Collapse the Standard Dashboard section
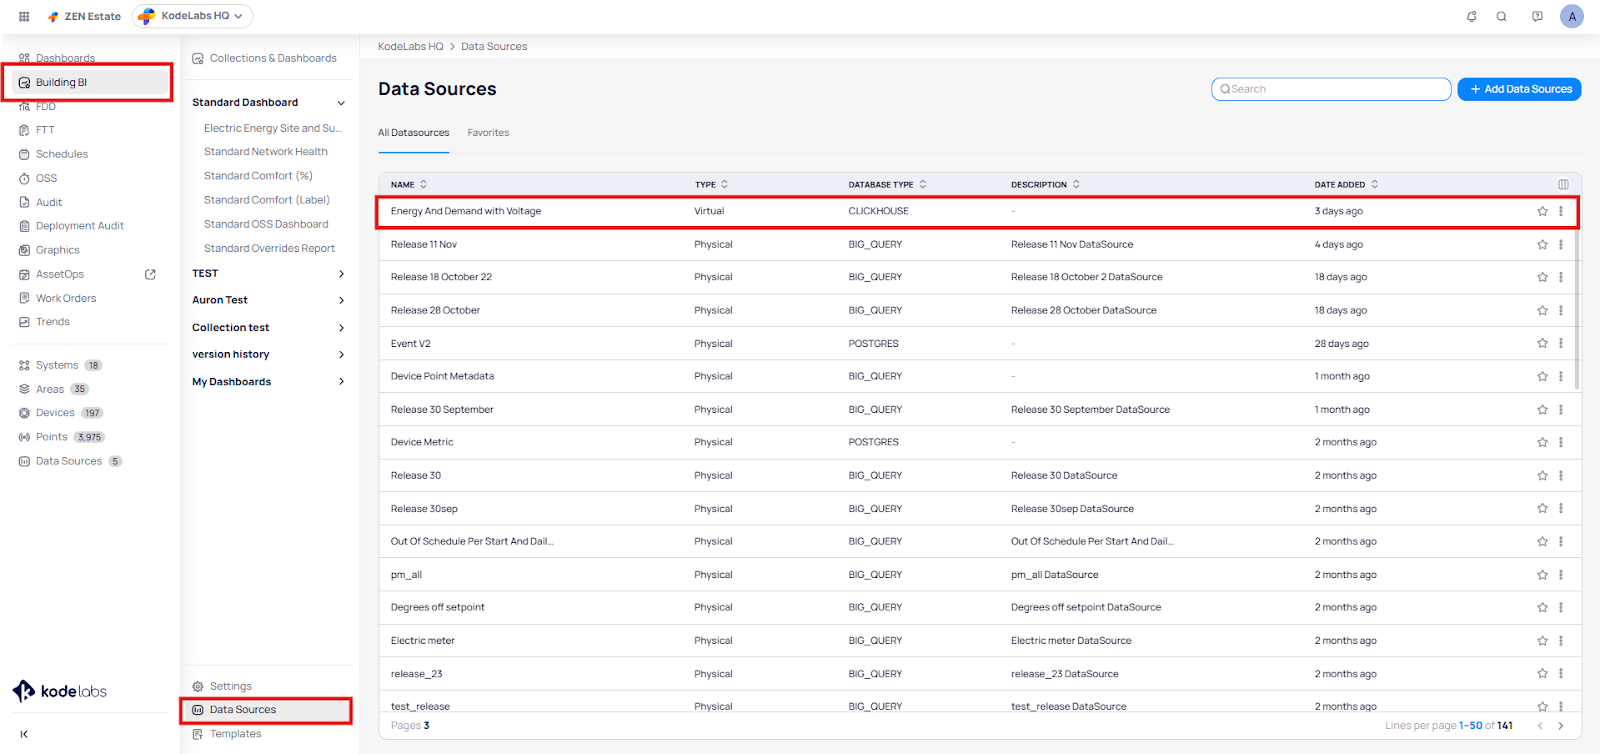The image size is (1600, 754). point(341,103)
